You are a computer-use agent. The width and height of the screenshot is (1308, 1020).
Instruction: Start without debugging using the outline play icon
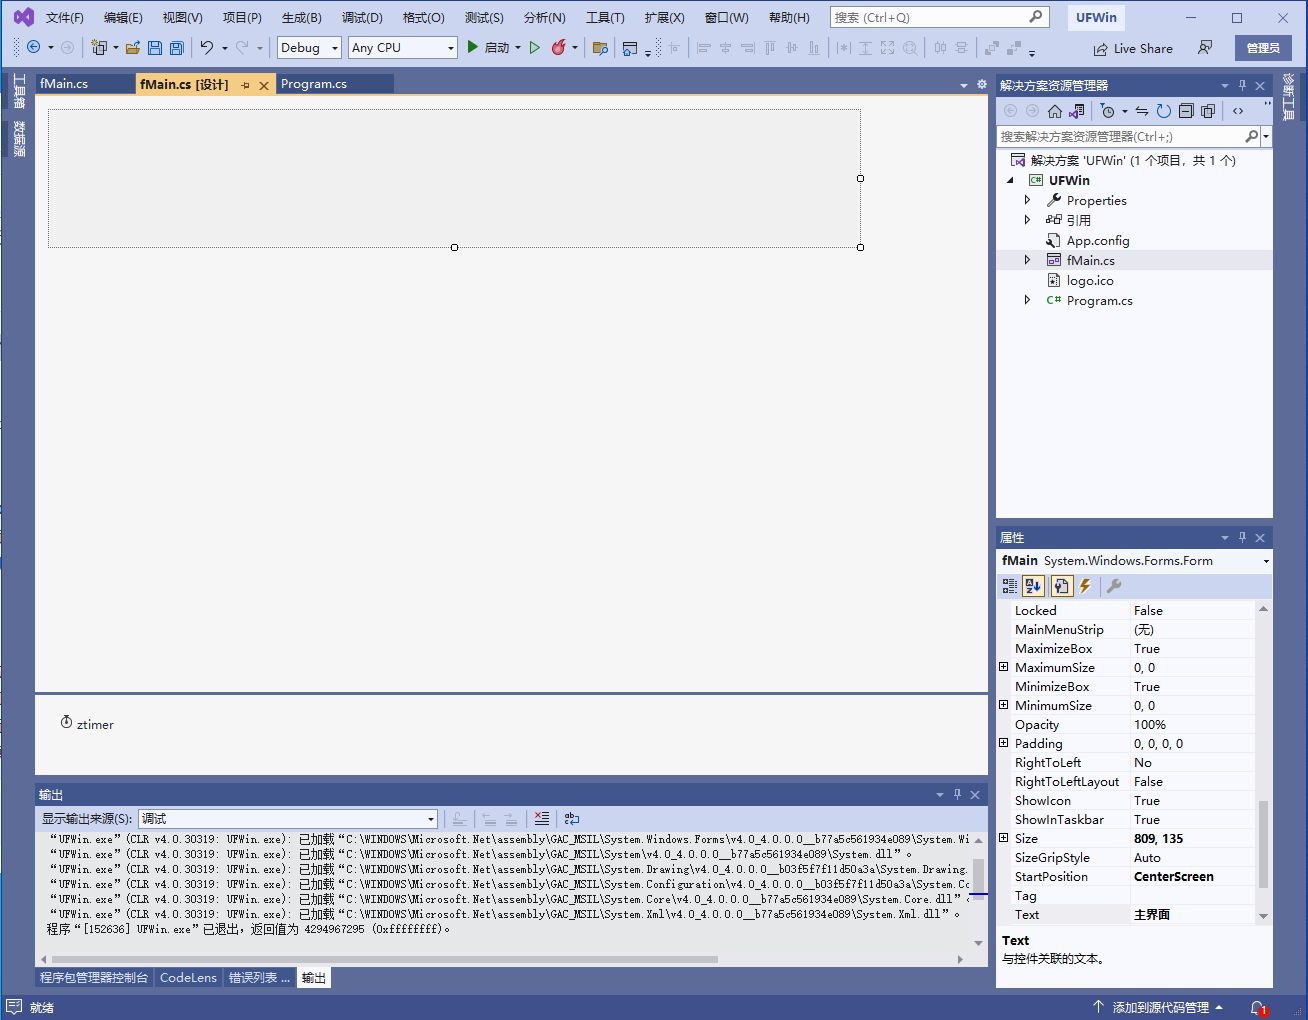coord(535,47)
